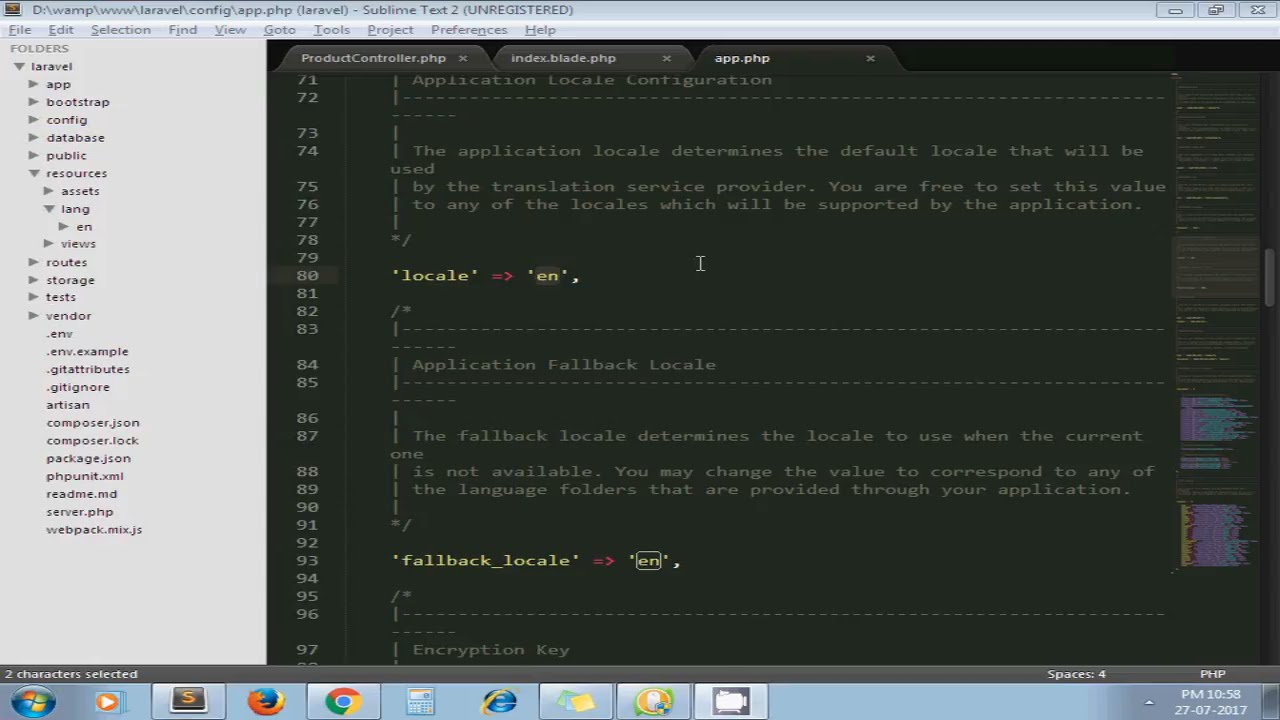Launch Internet Explorer from taskbar
This screenshot has width=1280, height=720.
499,701
